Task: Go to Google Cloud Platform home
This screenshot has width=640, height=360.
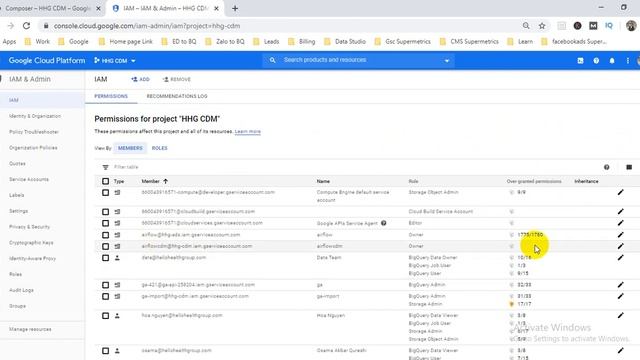Action: [x=47, y=60]
